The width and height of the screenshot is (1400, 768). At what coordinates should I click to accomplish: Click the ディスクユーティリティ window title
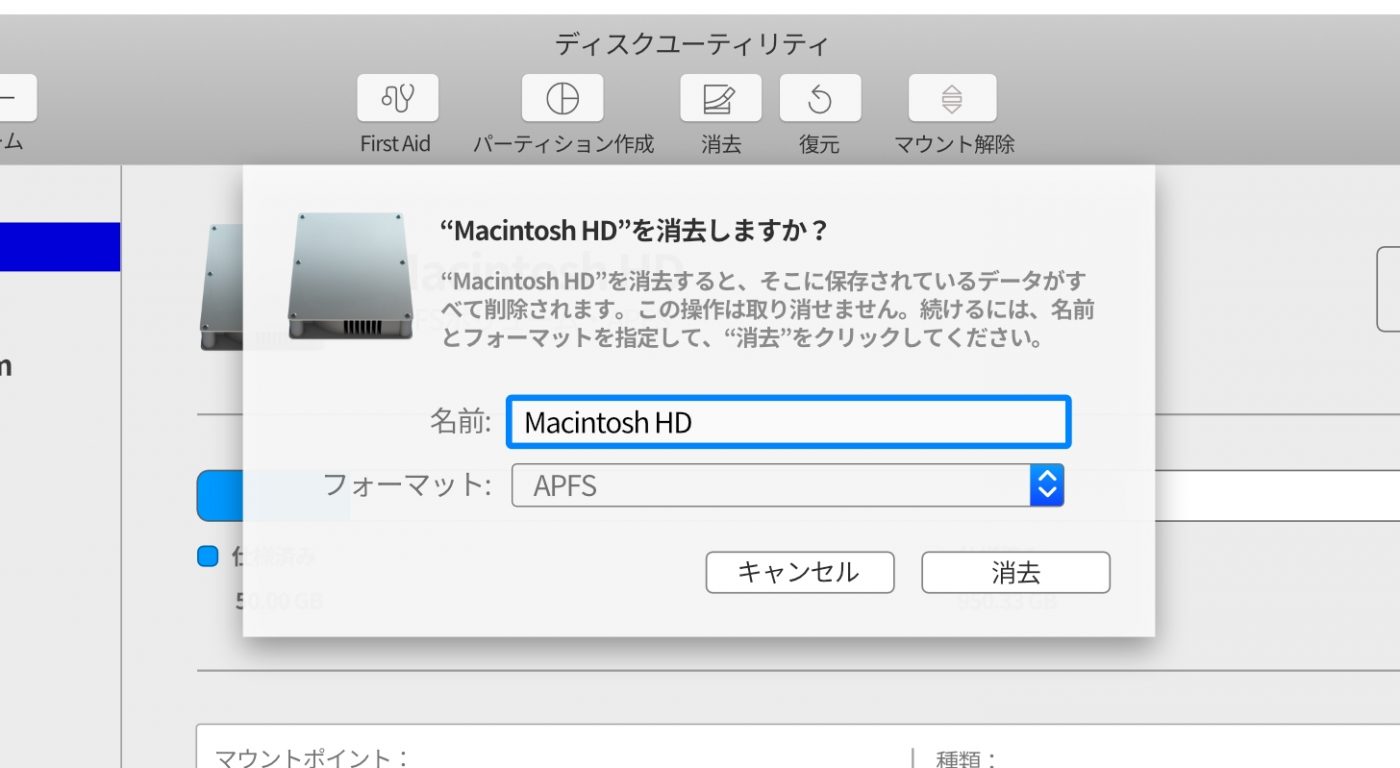tap(692, 44)
